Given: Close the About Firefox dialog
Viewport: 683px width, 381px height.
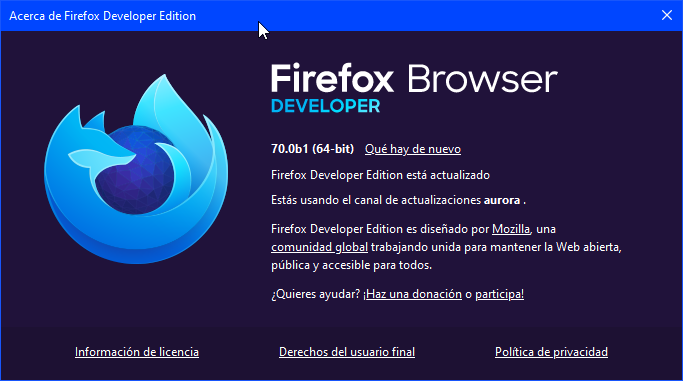Looking at the screenshot, I should 666,15.
